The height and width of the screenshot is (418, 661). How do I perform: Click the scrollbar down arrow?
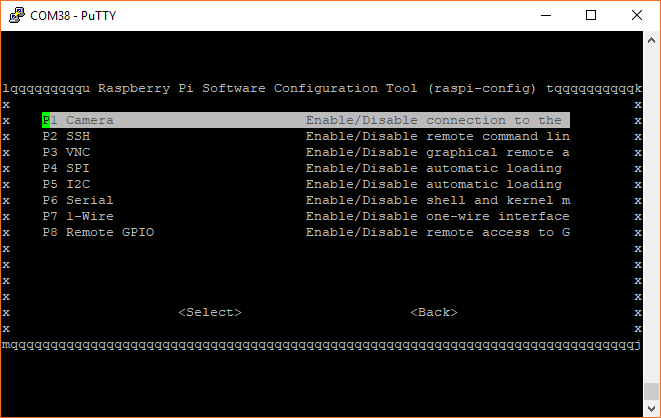coord(651,408)
